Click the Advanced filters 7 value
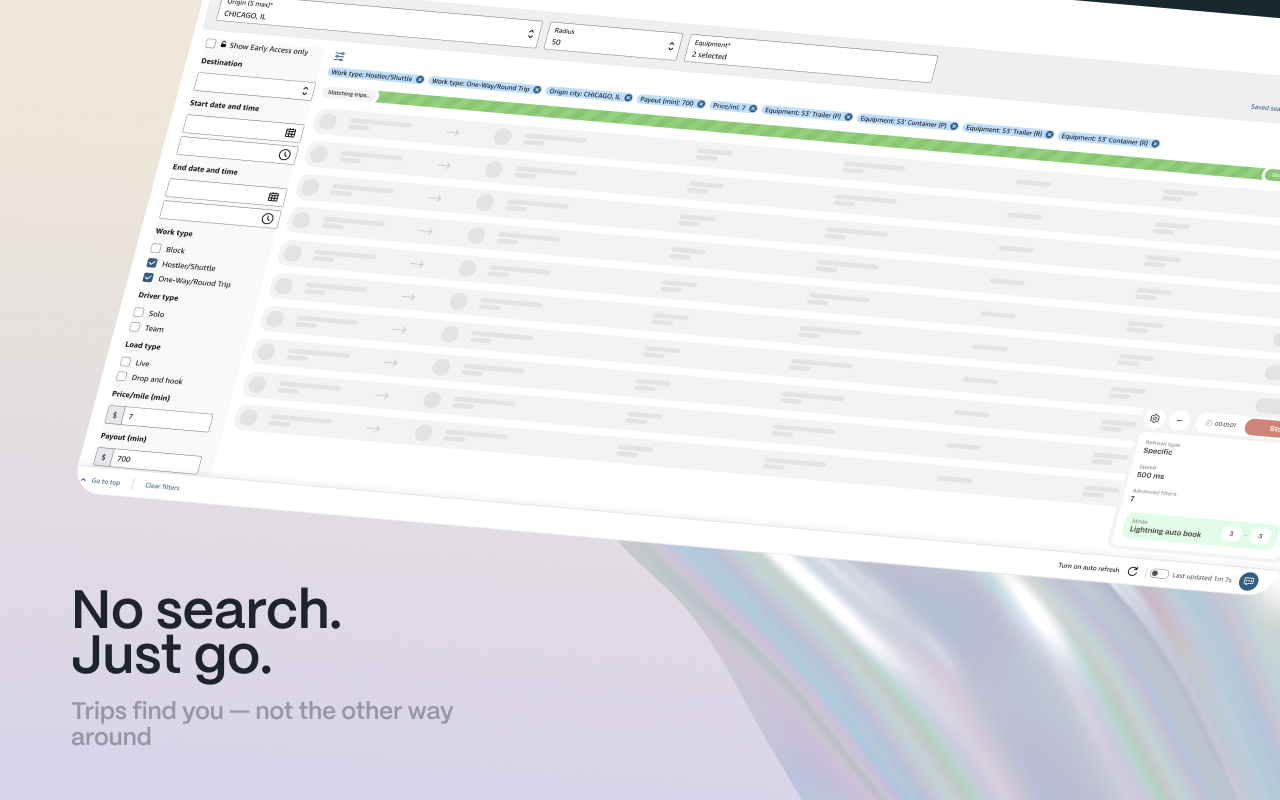This screenshot has width=1280, height=800. coord(1133,498)
